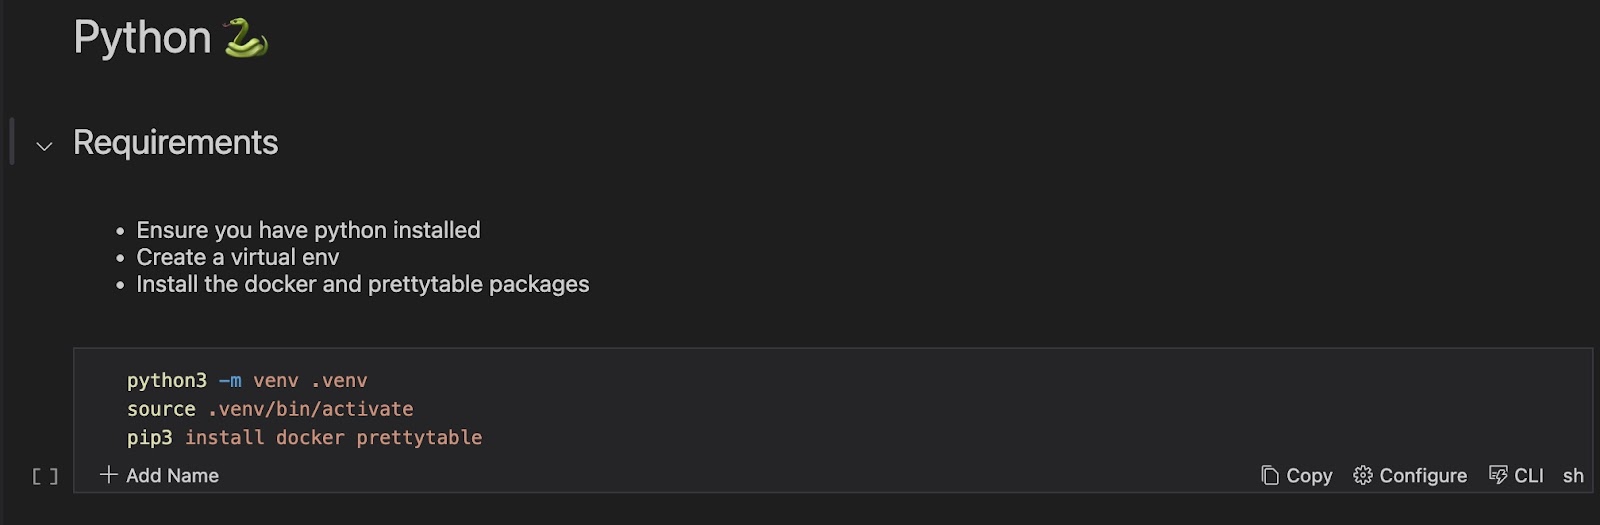Screen dimensions: 1600x525
Task: Change the cell language from sh
Action: click(x=1573, y=476)
